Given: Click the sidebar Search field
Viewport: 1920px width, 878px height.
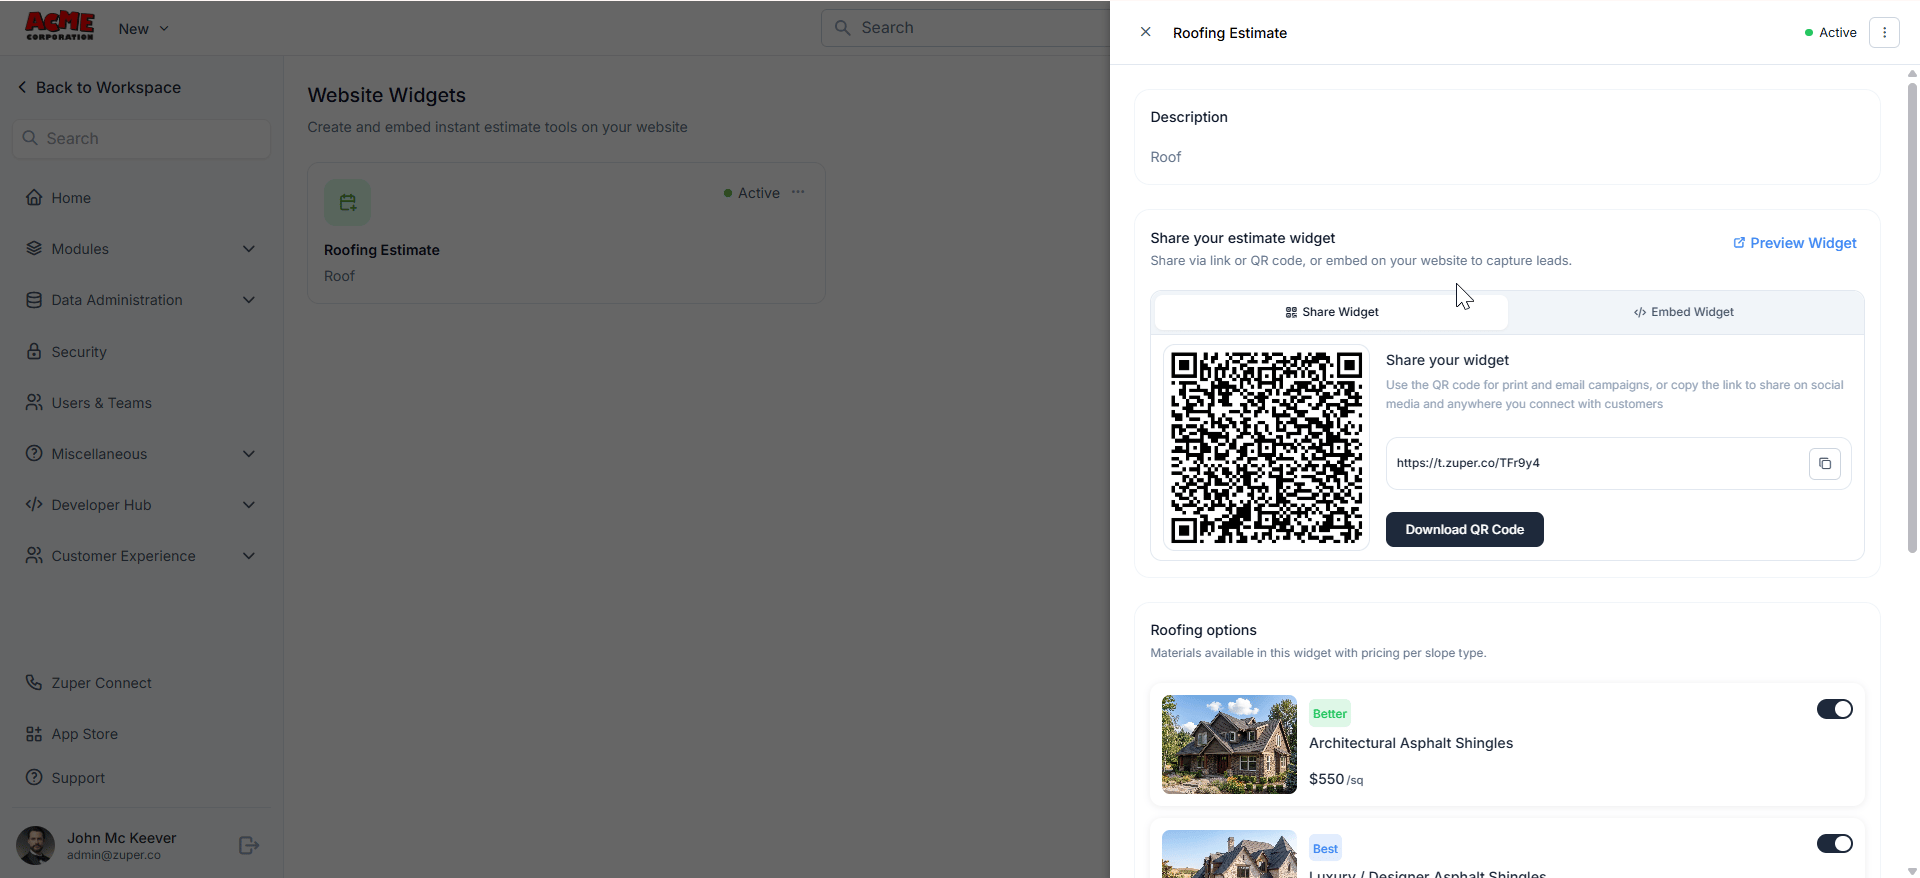Looking at the screenshot, I should (141, 139).
